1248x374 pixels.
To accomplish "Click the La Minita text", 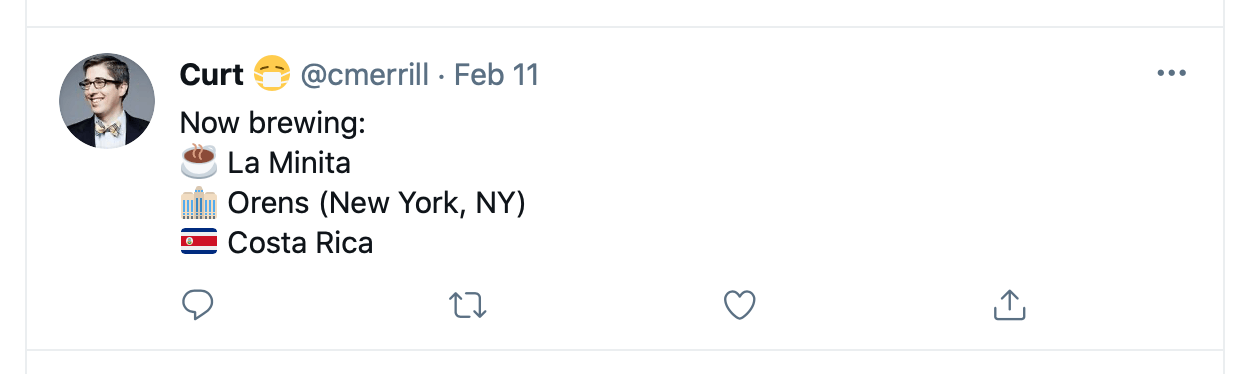I will pyautogui.click(x=289, y=161).
